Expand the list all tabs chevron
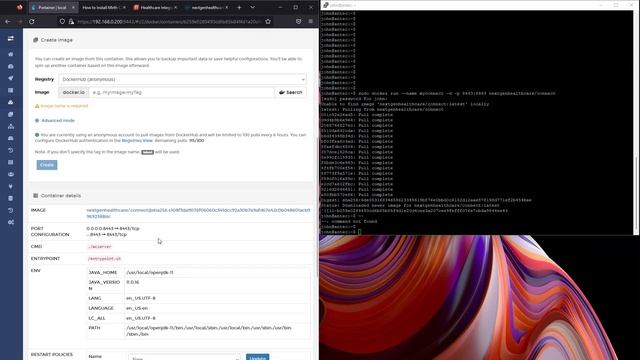Image resolution: width=640 pixels, height=360 pixels. tap(253, 7)
